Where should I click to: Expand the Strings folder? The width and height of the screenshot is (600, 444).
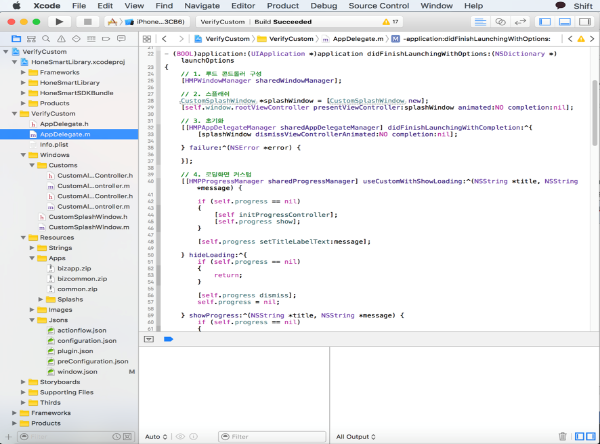click(32, 248)
